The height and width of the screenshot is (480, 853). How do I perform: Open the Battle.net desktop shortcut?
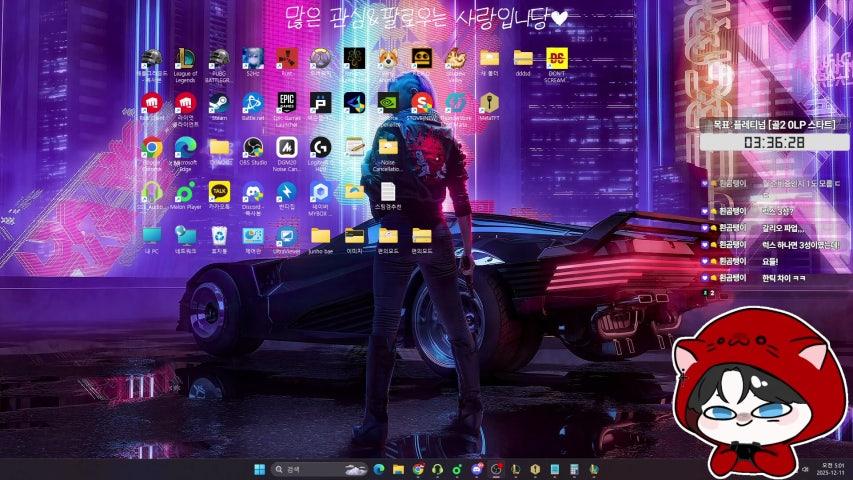[253, 103]
